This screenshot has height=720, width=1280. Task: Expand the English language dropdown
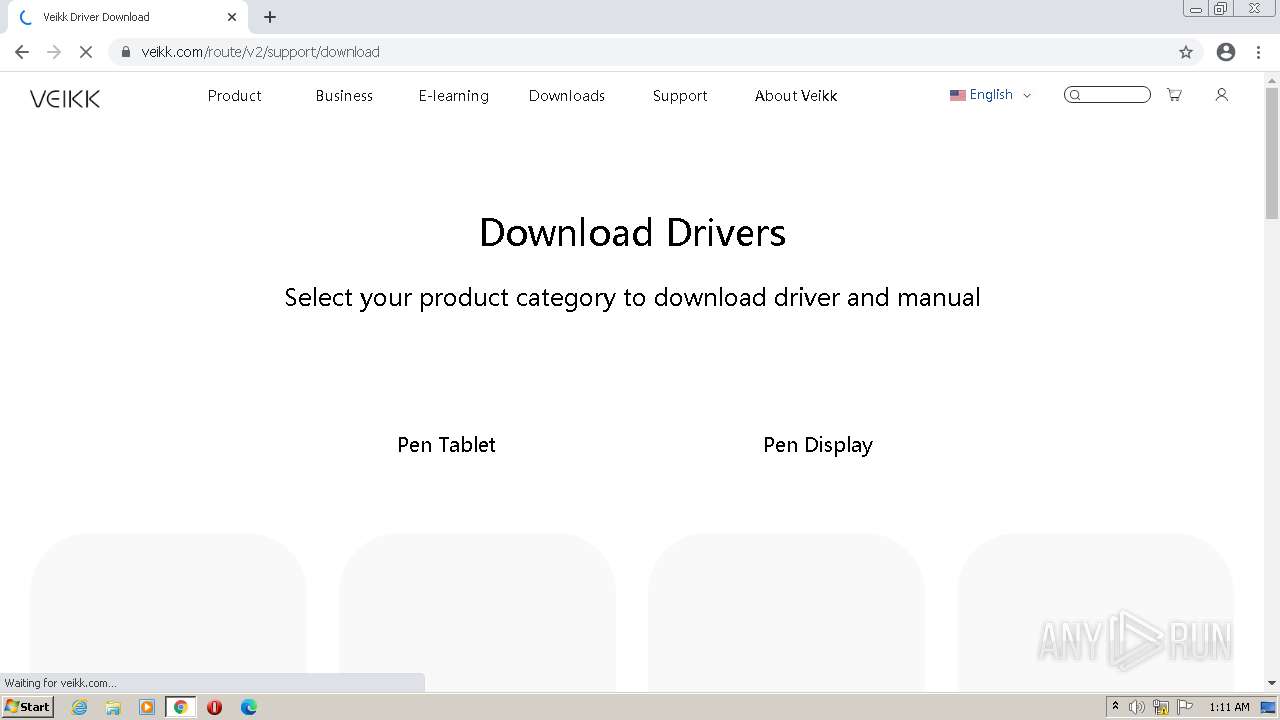coord(990,95)
